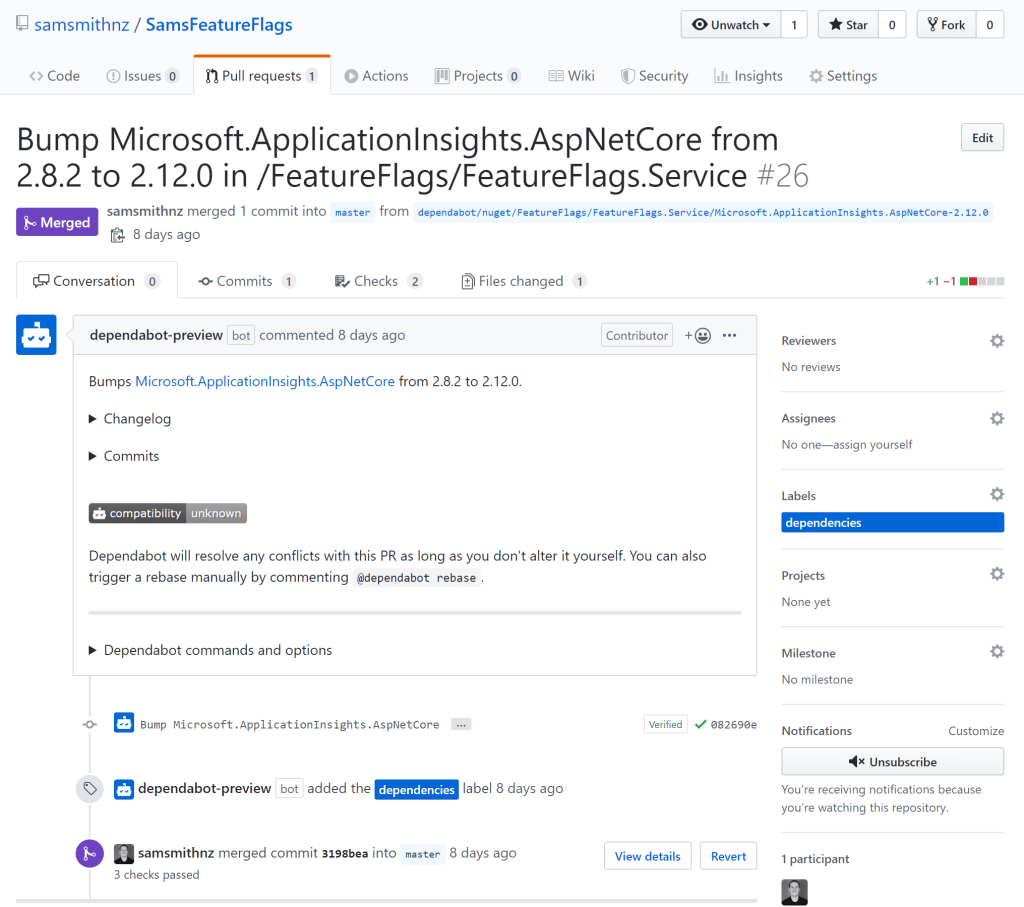Open the Checks tab

click(376, 281)
